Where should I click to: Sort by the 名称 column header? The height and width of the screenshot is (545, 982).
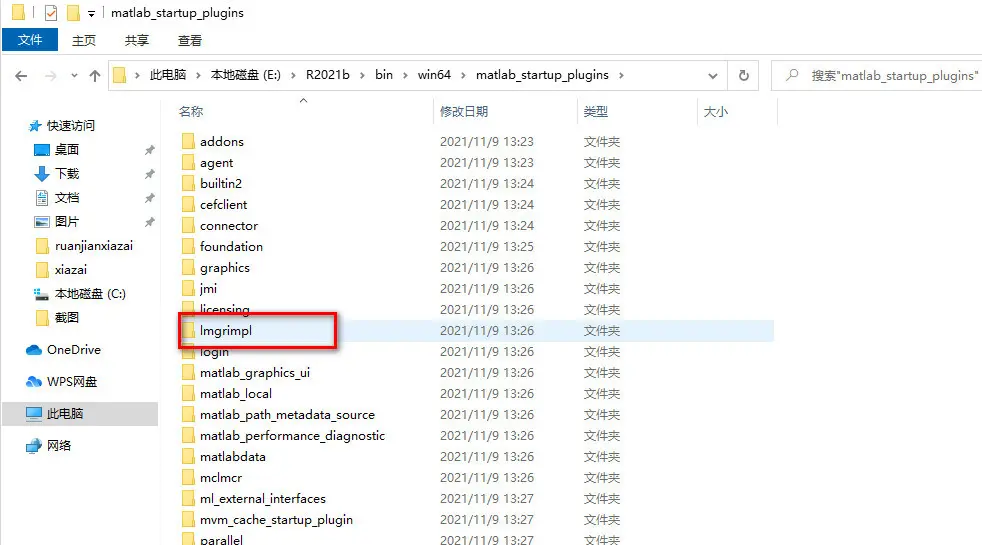[191, 112]
